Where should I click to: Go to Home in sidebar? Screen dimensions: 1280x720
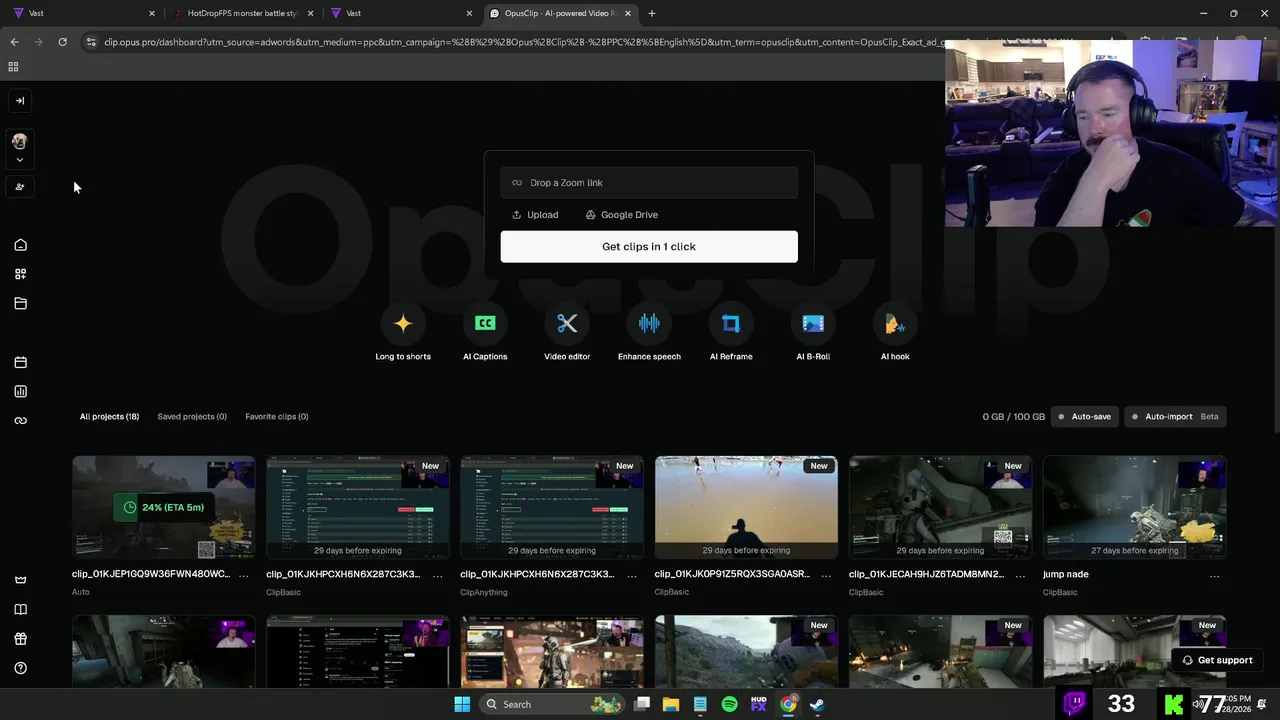tap(20, 245)
